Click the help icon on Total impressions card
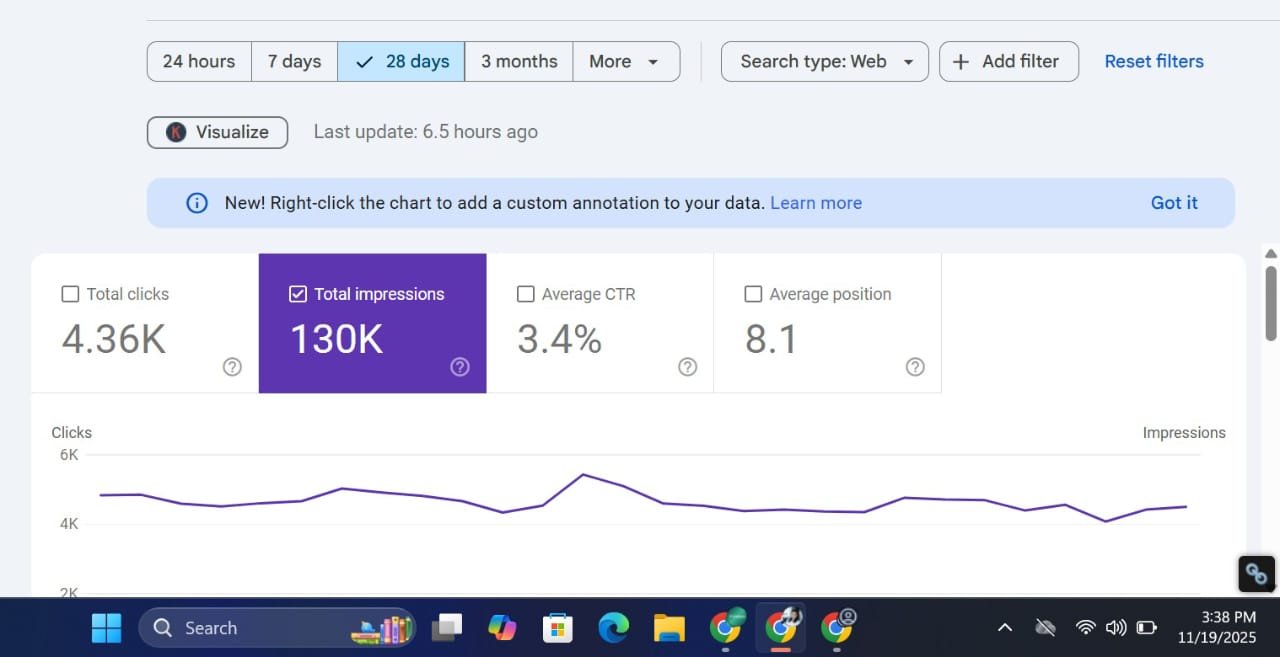1280x657 pixels. (460, 367)
